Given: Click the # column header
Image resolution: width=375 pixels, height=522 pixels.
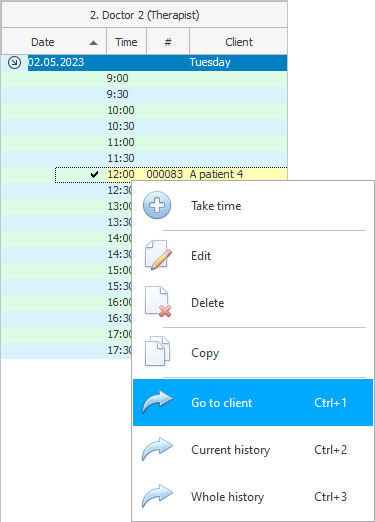Looking at the screenshot, I should [168, 42].
